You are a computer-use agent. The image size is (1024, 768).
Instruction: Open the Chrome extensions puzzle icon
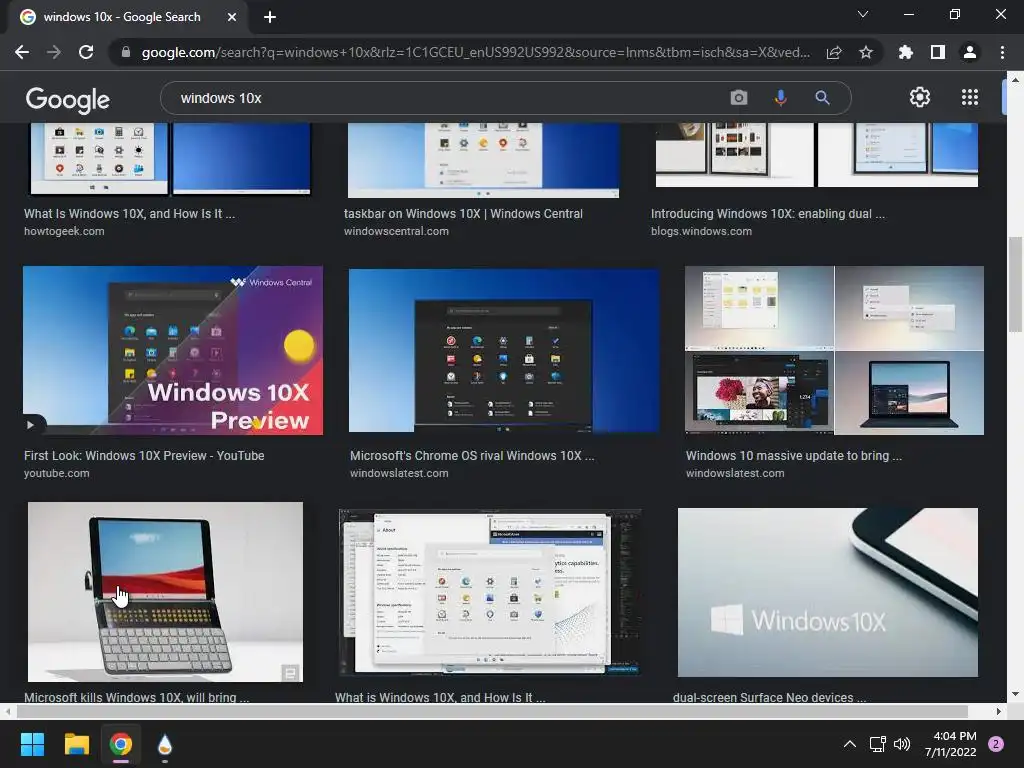click(906, 52)
